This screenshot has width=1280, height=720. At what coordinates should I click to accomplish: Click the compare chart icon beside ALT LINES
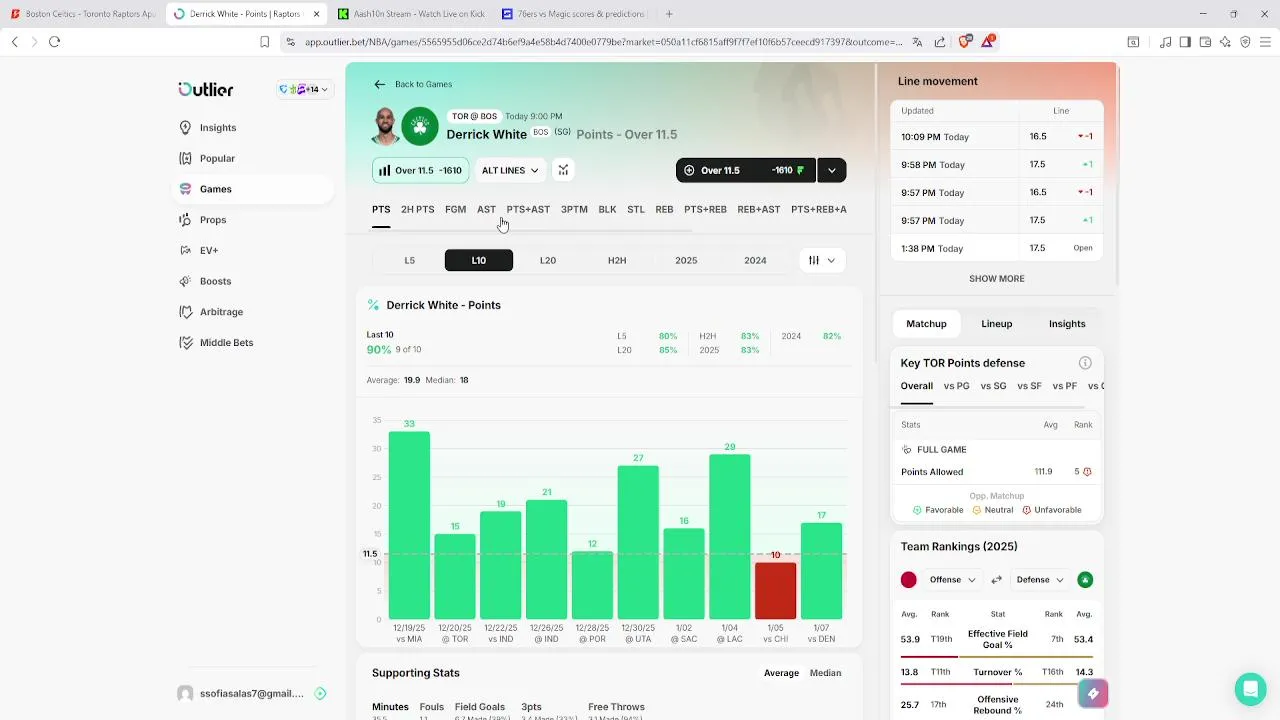(563, 170)
